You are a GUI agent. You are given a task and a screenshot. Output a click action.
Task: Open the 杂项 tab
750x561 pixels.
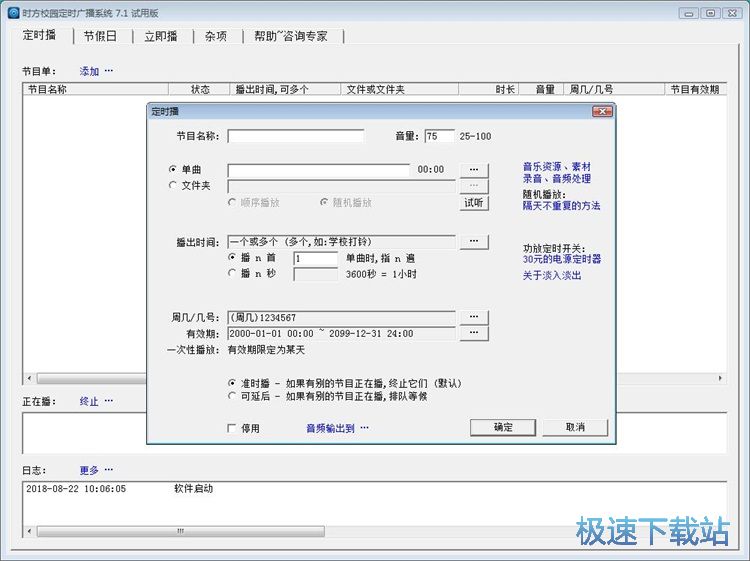[216, 36]
